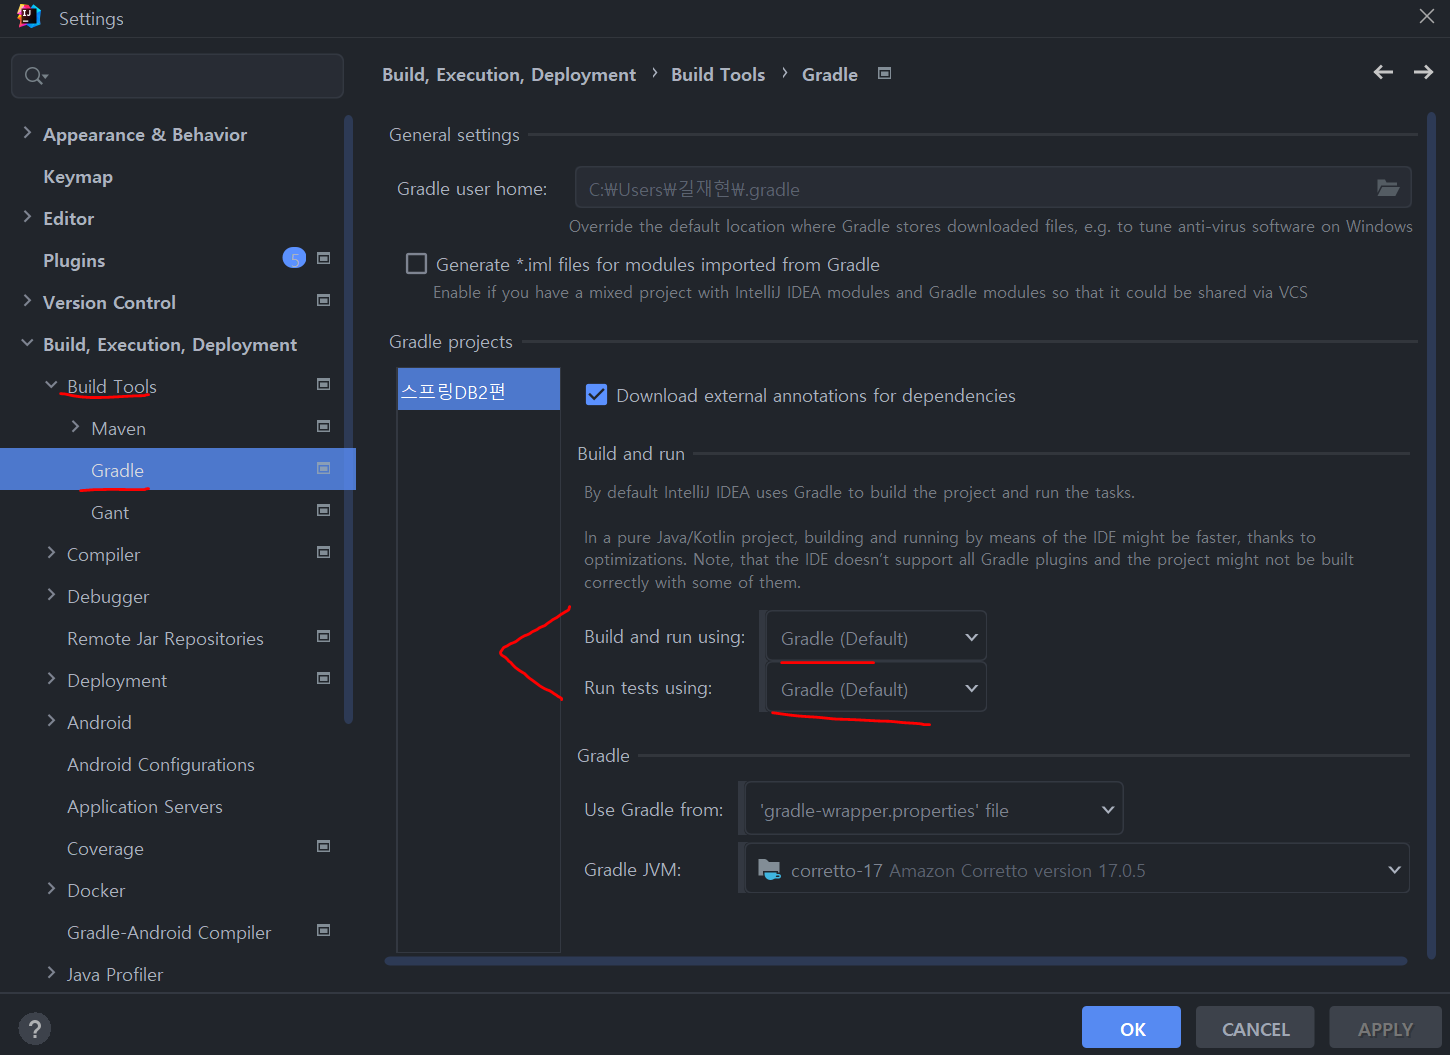The height and width of the screenshot is (1055, 1450).
Task: Open help with question mark icon
Action: 34,1028
